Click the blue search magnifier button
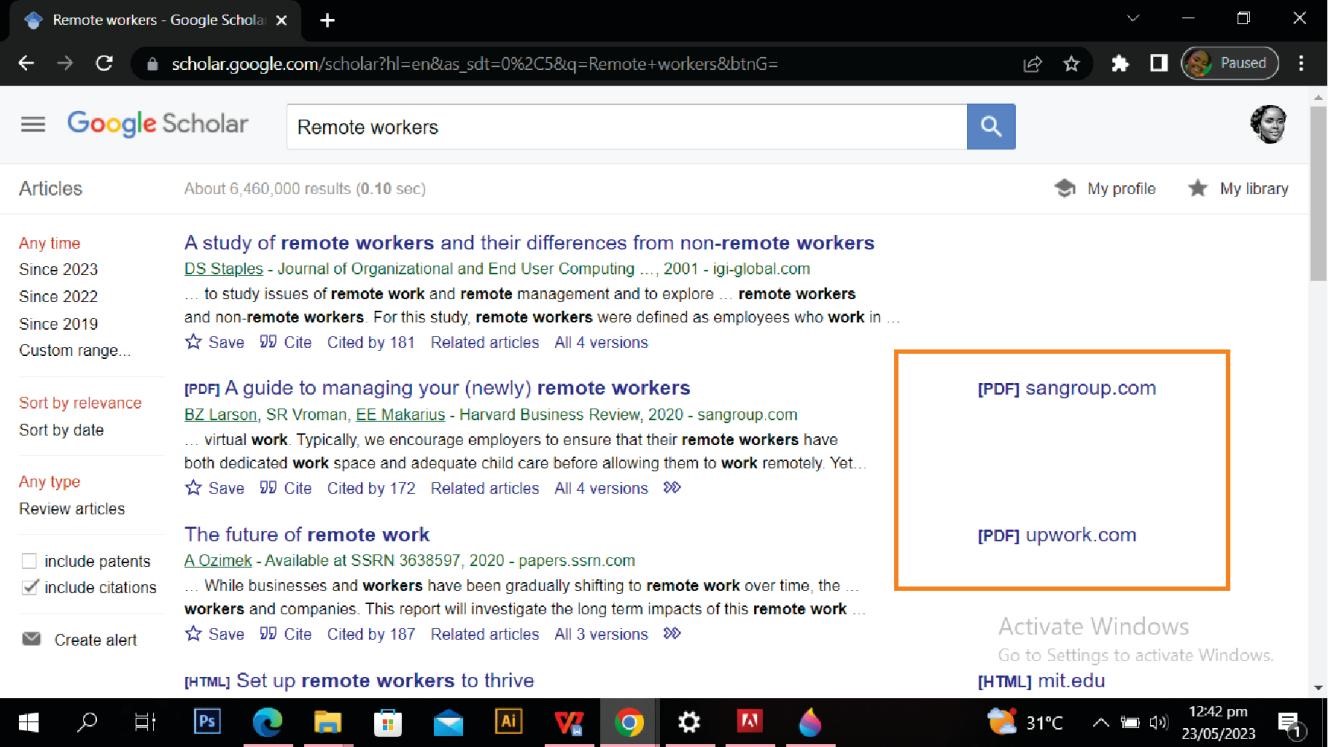Viewport: 1328px width, 747px height. [991, 126]
